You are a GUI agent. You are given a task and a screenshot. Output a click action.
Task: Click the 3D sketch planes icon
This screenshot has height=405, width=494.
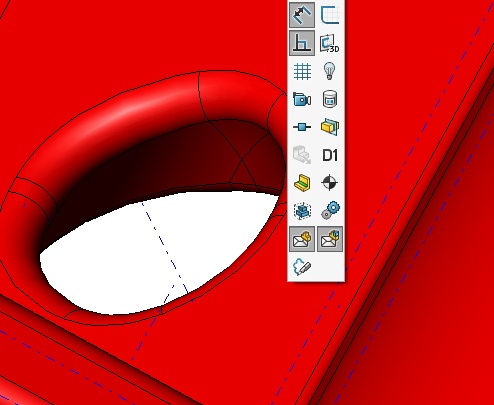point(330,43)
